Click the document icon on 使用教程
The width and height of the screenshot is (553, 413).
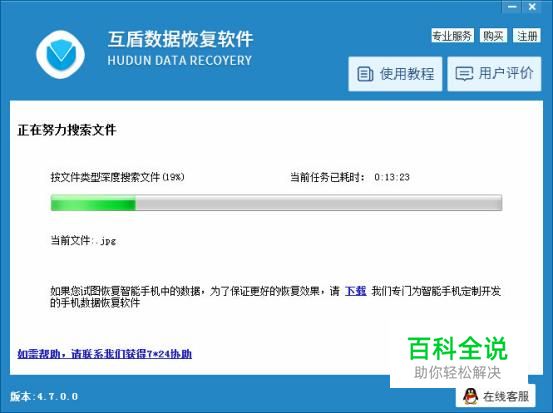pyautogui.click(x=365, y=74)
